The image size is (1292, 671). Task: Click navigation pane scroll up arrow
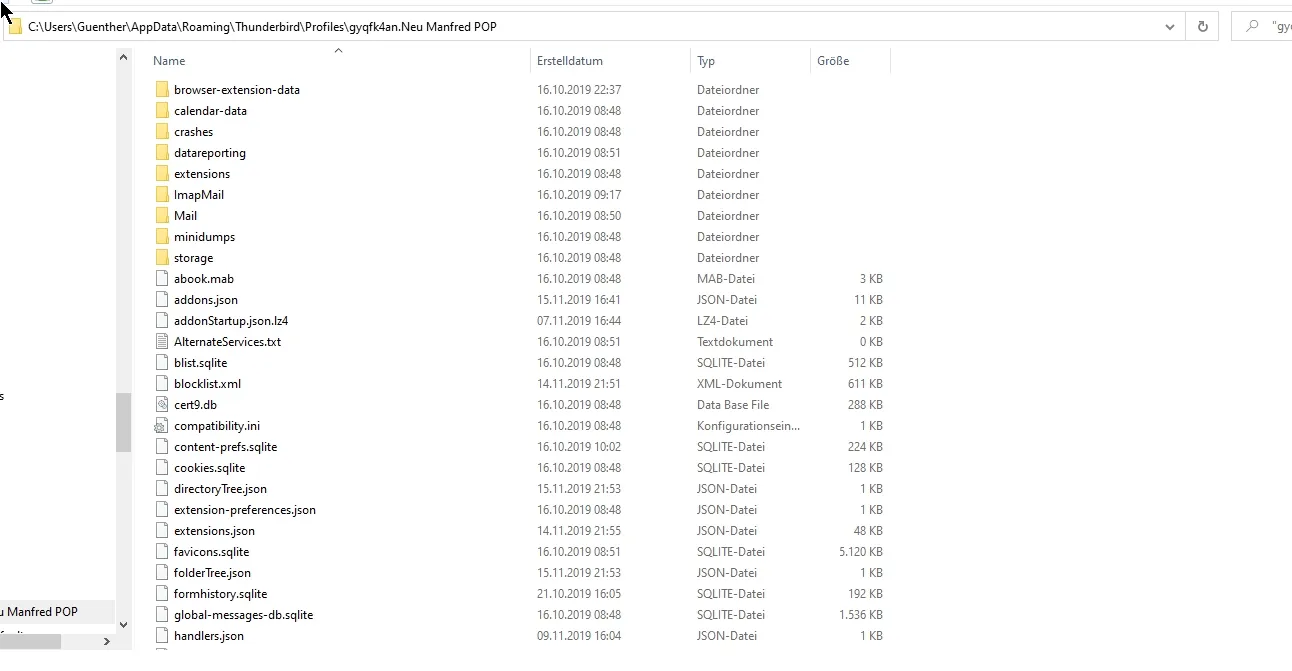(x=123, y=57)
